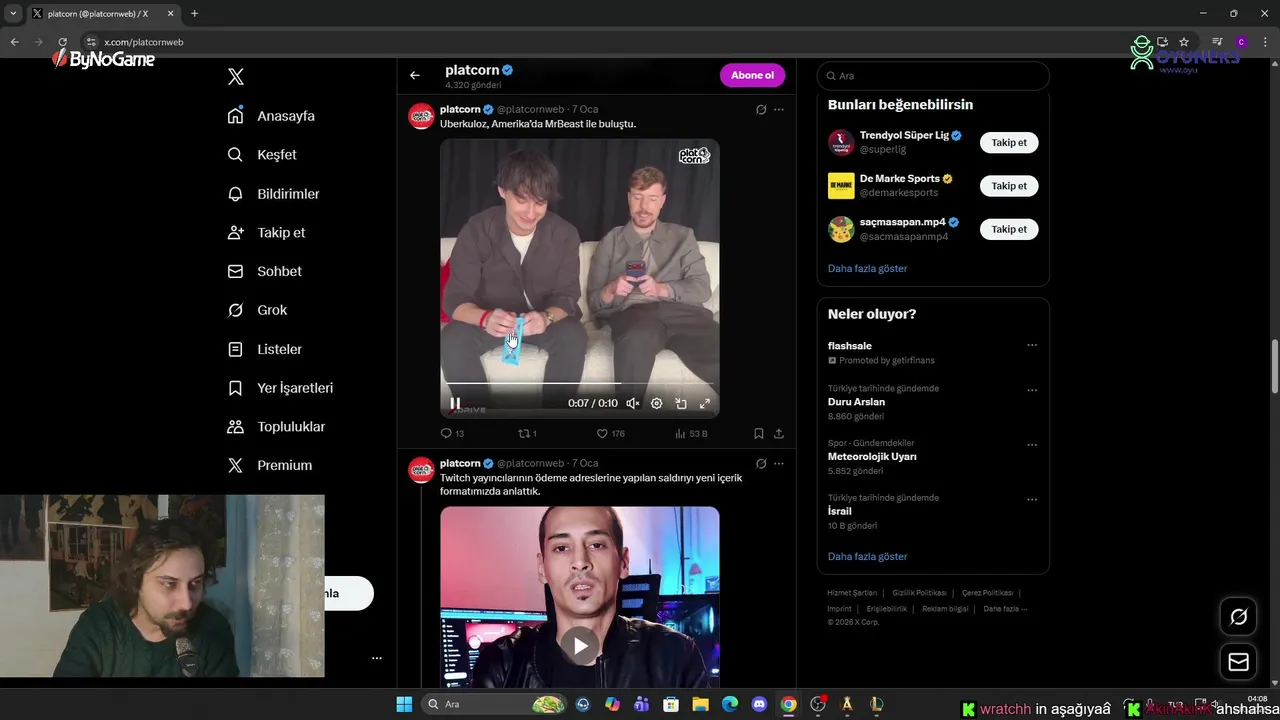Open Grok explain on Twitch post
This screenshot has width=1280, height=720.
(x=761, y=464)
